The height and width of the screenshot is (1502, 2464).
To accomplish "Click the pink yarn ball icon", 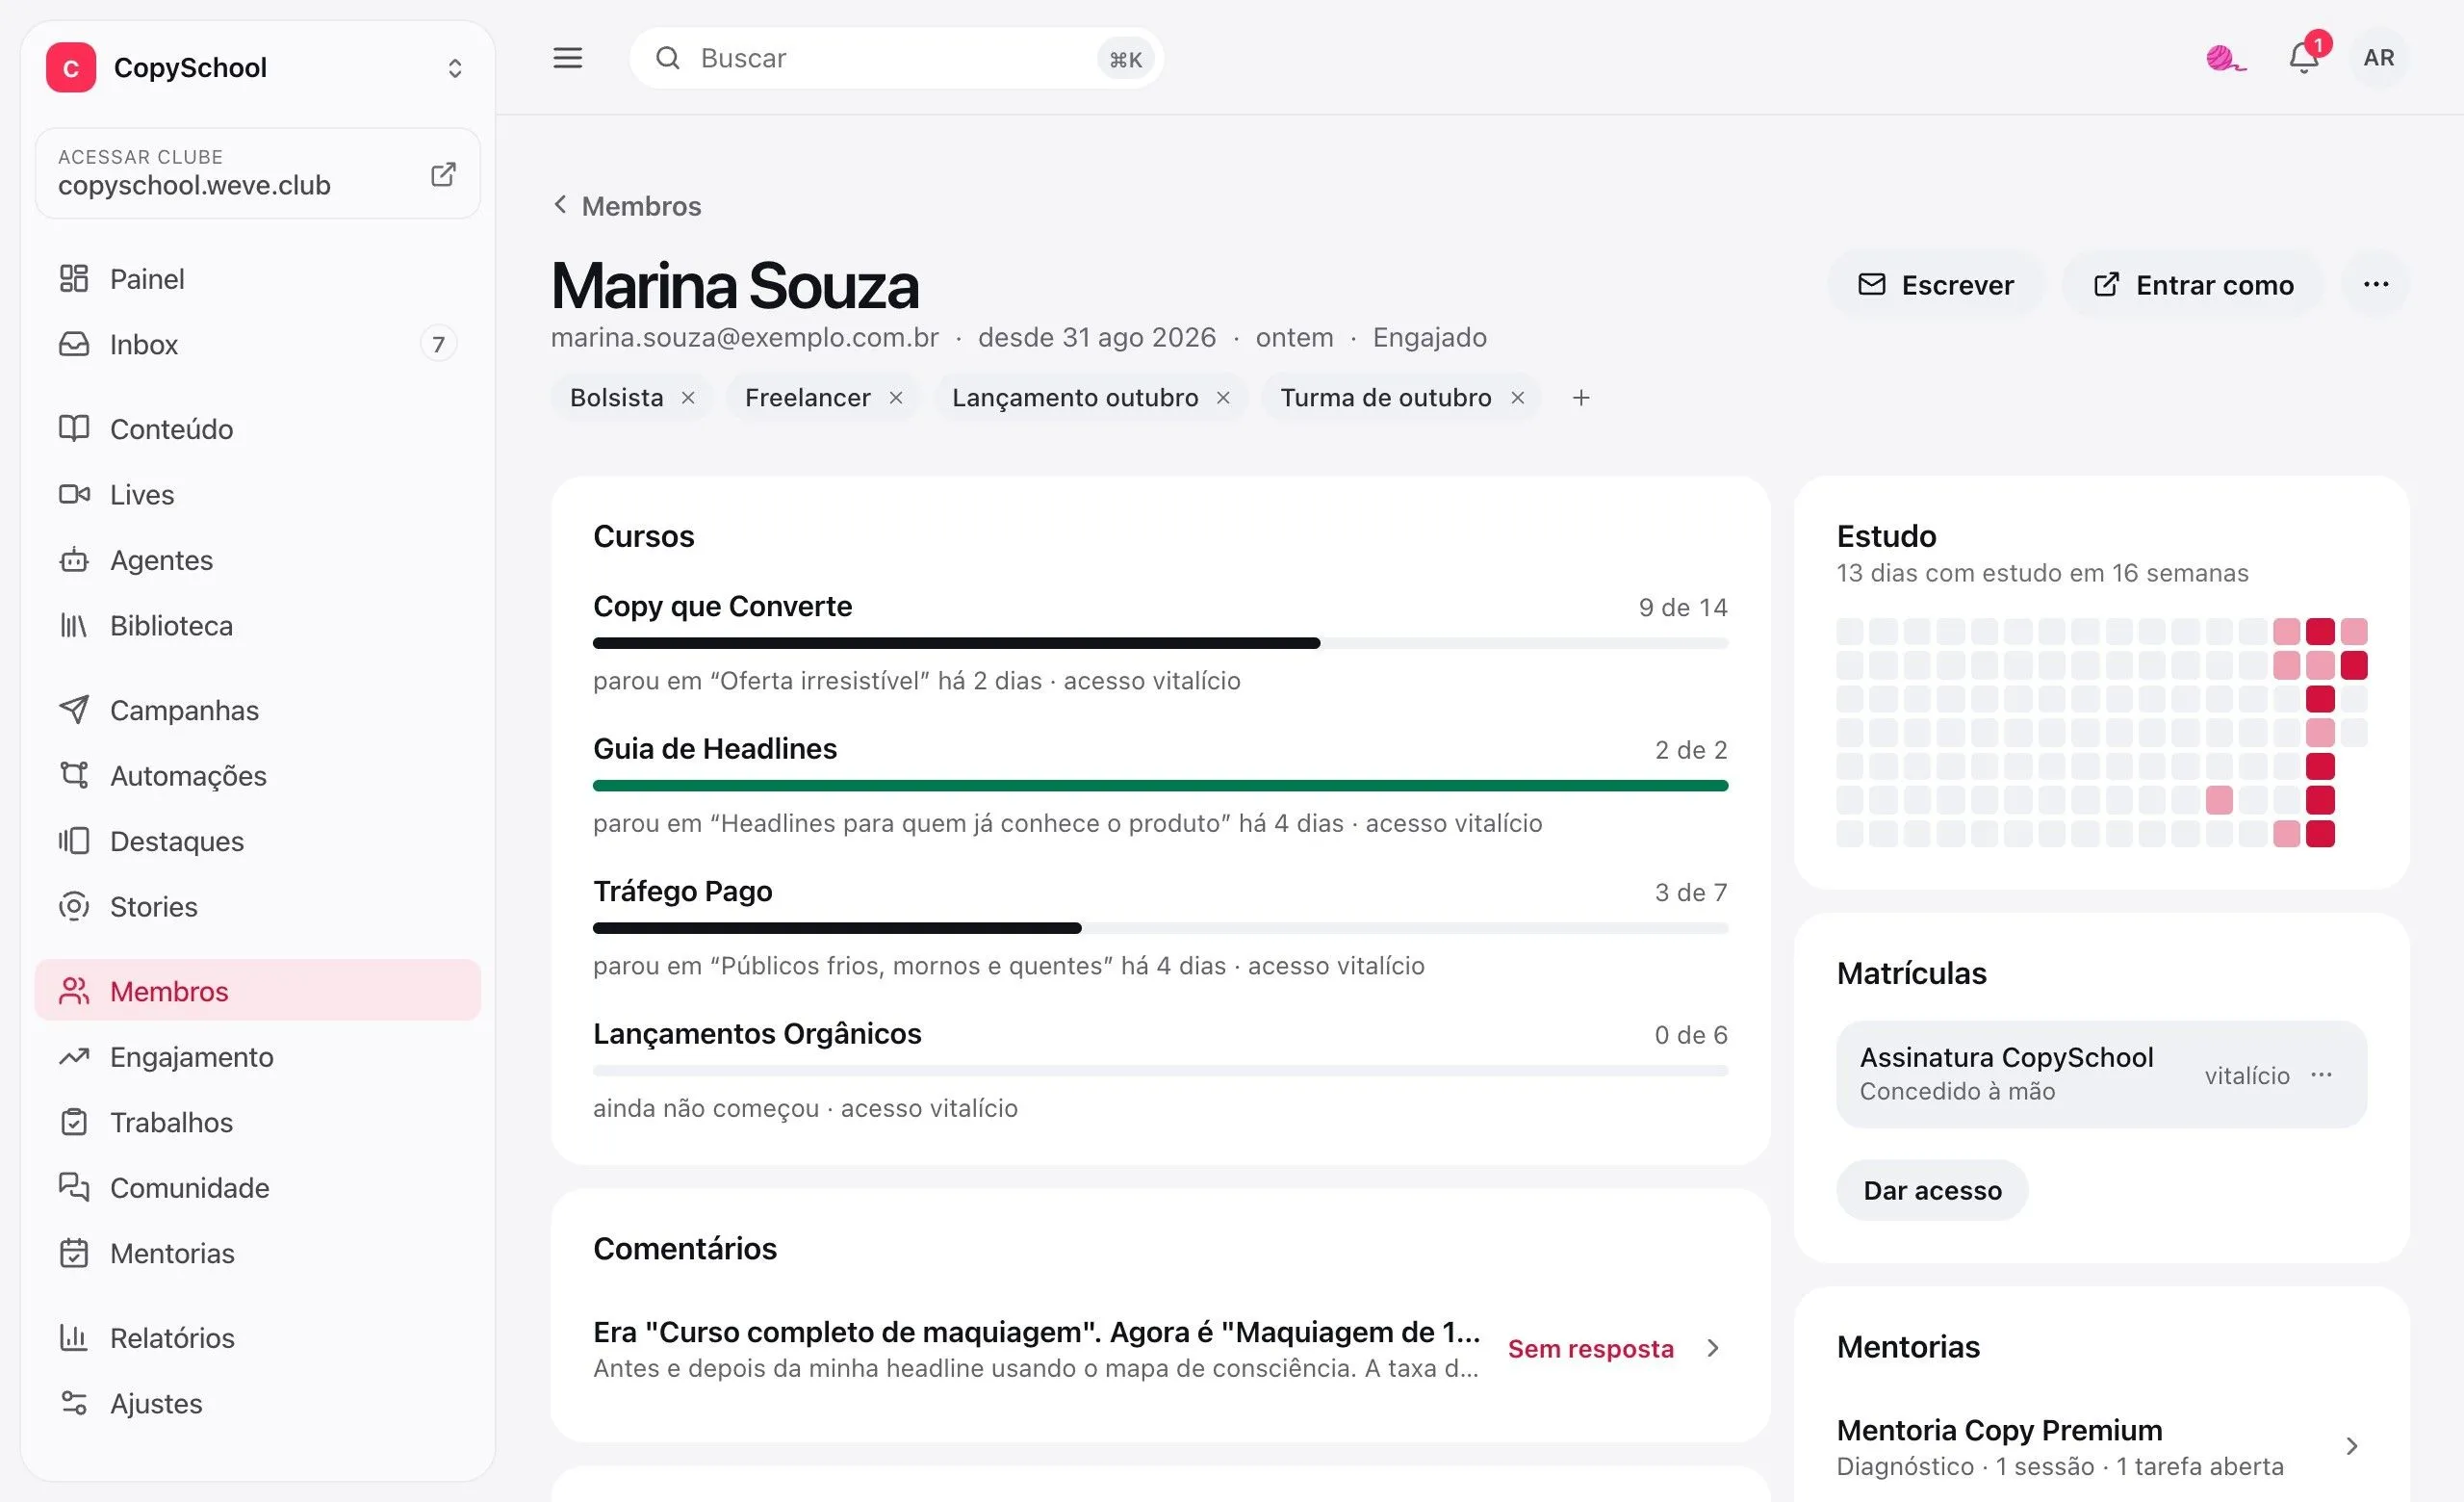I will (x=2226, y=58).
